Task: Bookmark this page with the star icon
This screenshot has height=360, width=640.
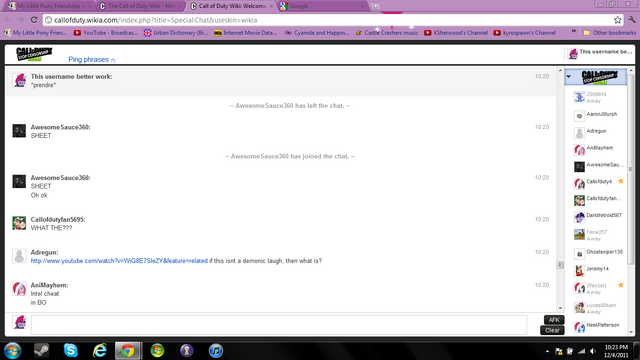Action: pos(618,20)
